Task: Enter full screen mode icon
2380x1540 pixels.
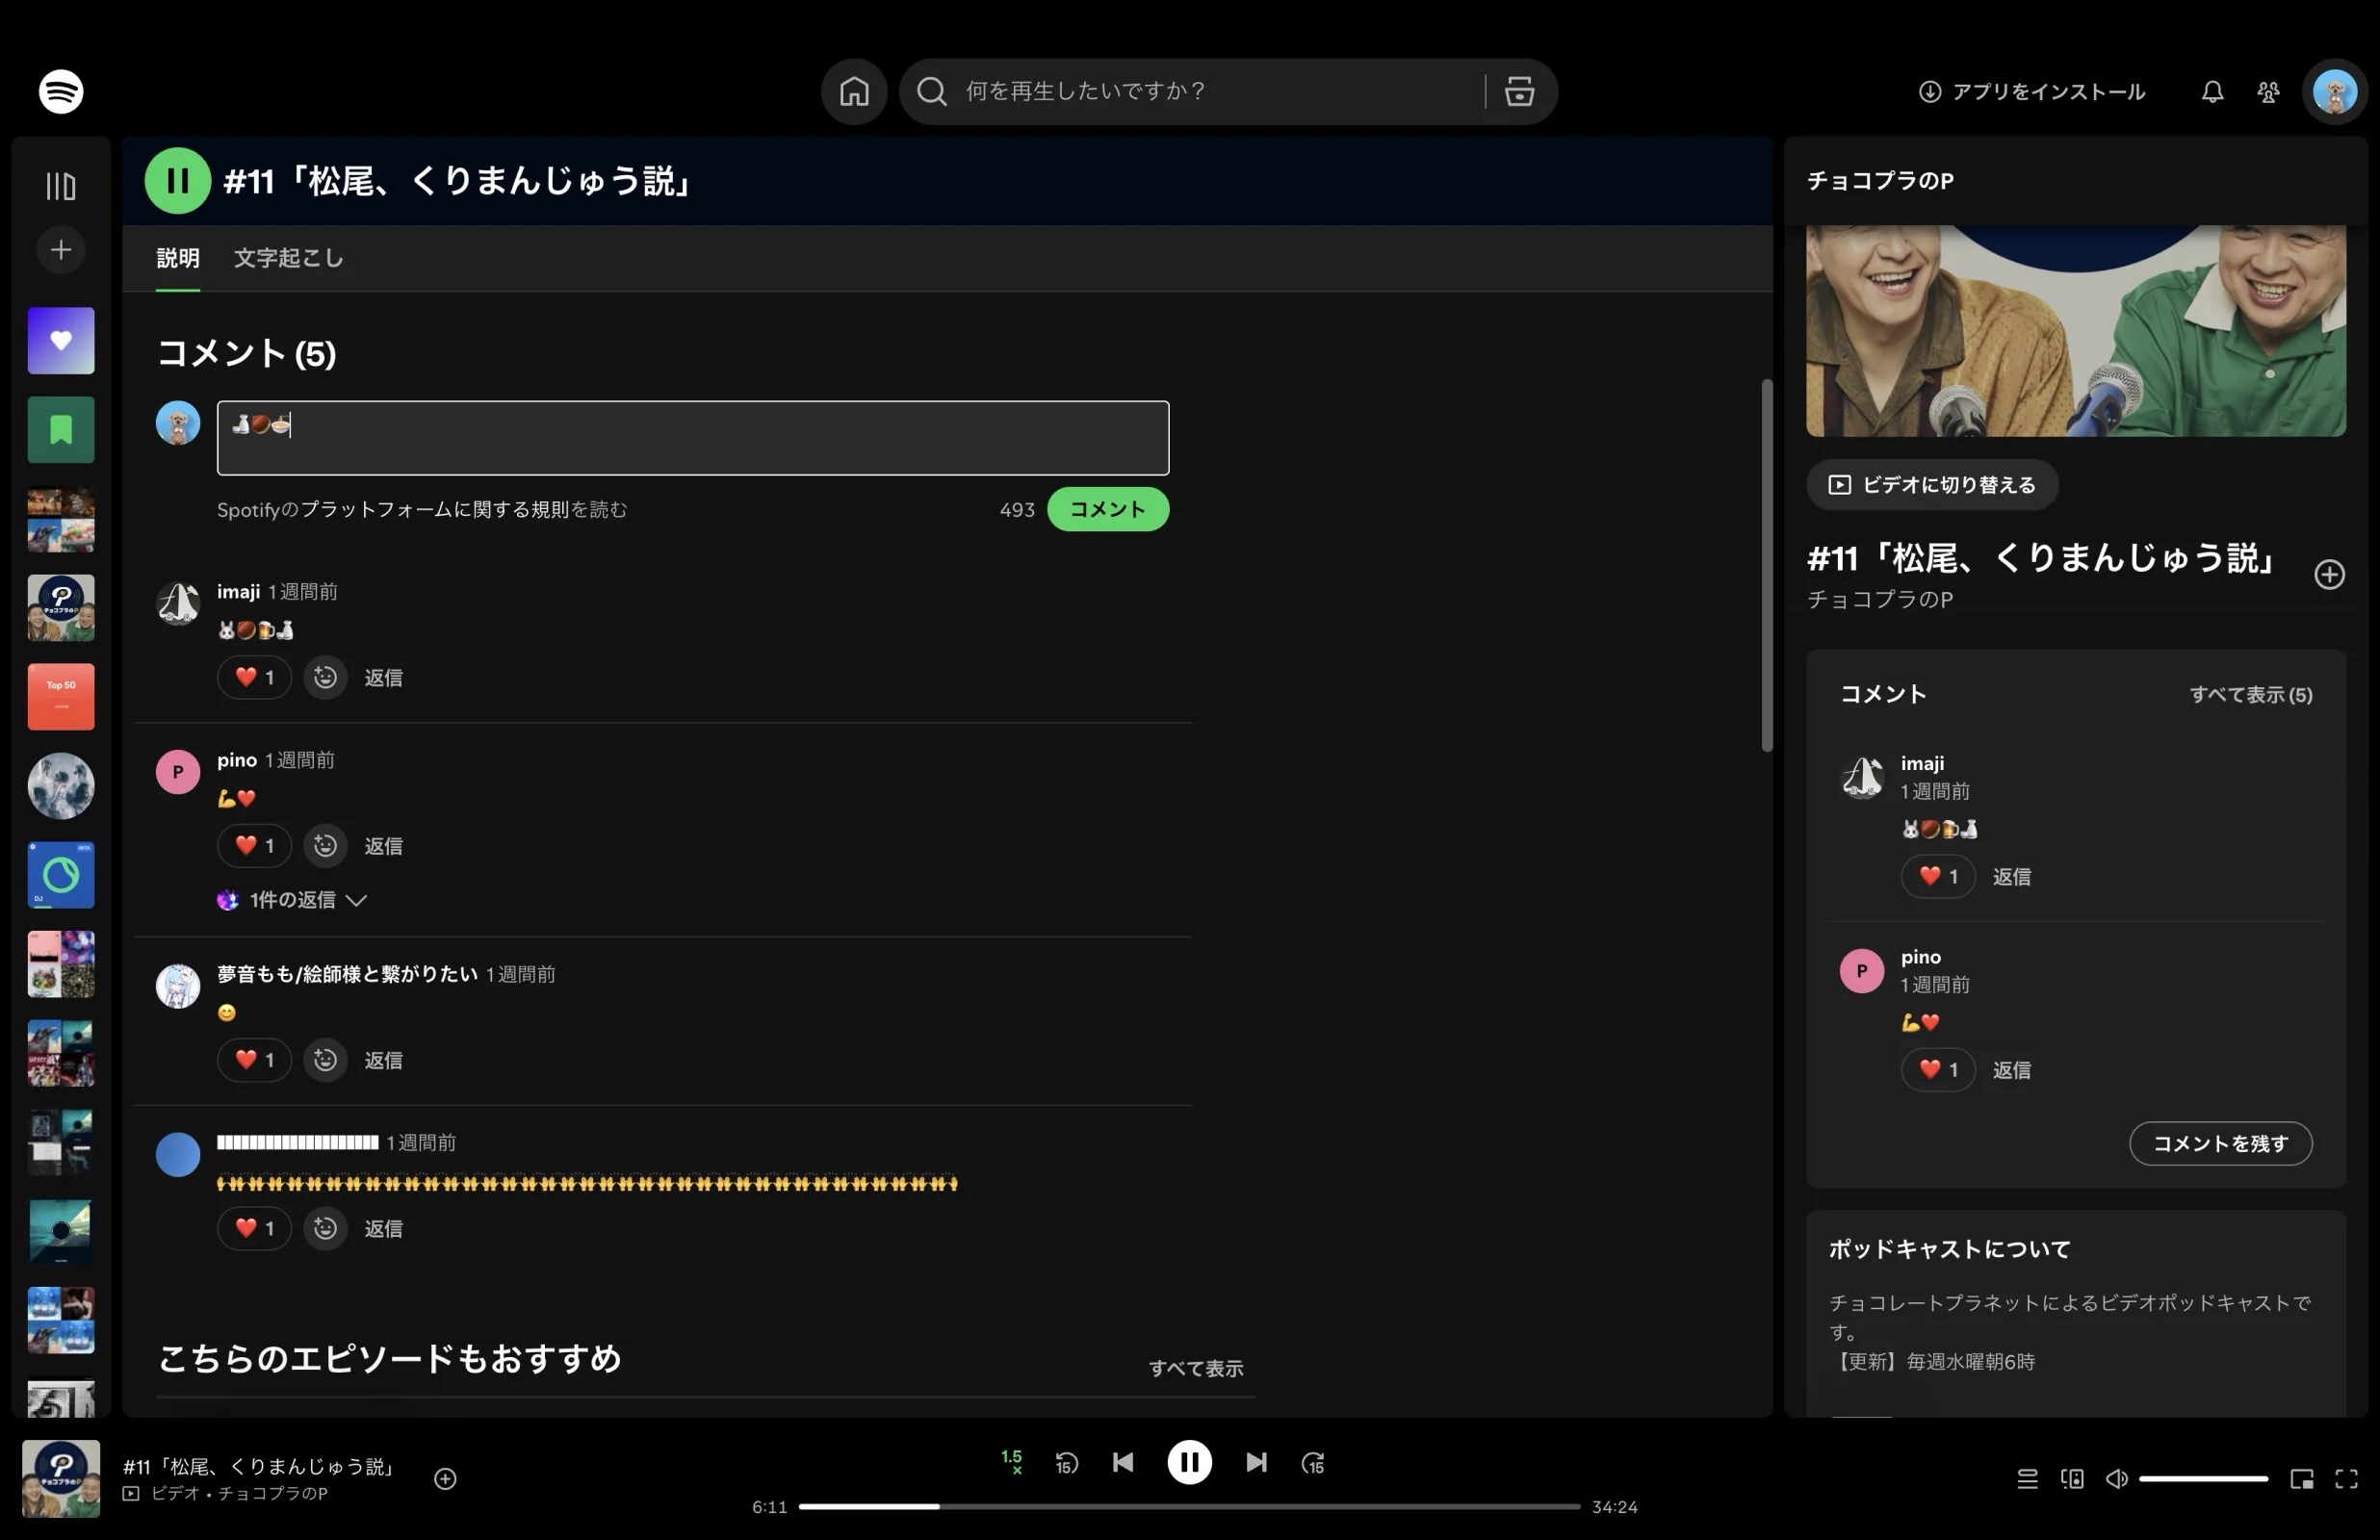Action: coord(2346,1478)
